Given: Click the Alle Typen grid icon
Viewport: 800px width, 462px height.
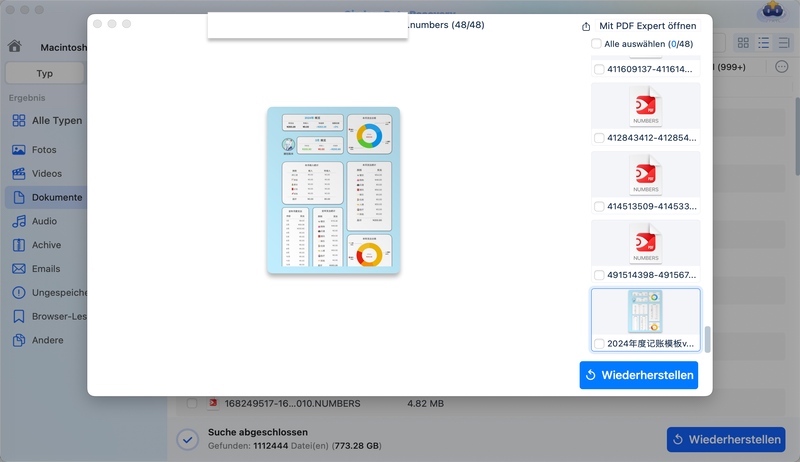Looking at the screenshot, I should (19, 120).
